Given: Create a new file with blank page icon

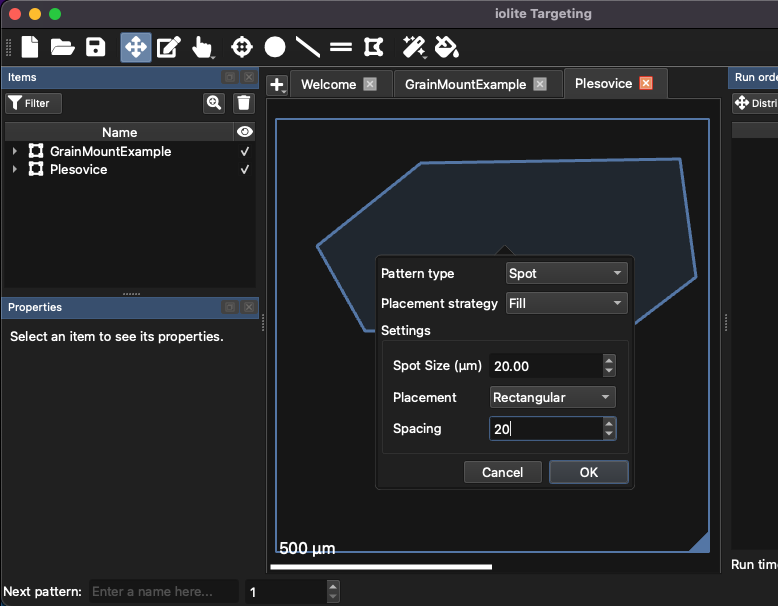Looking at the screenshot, I should (30, 48).
